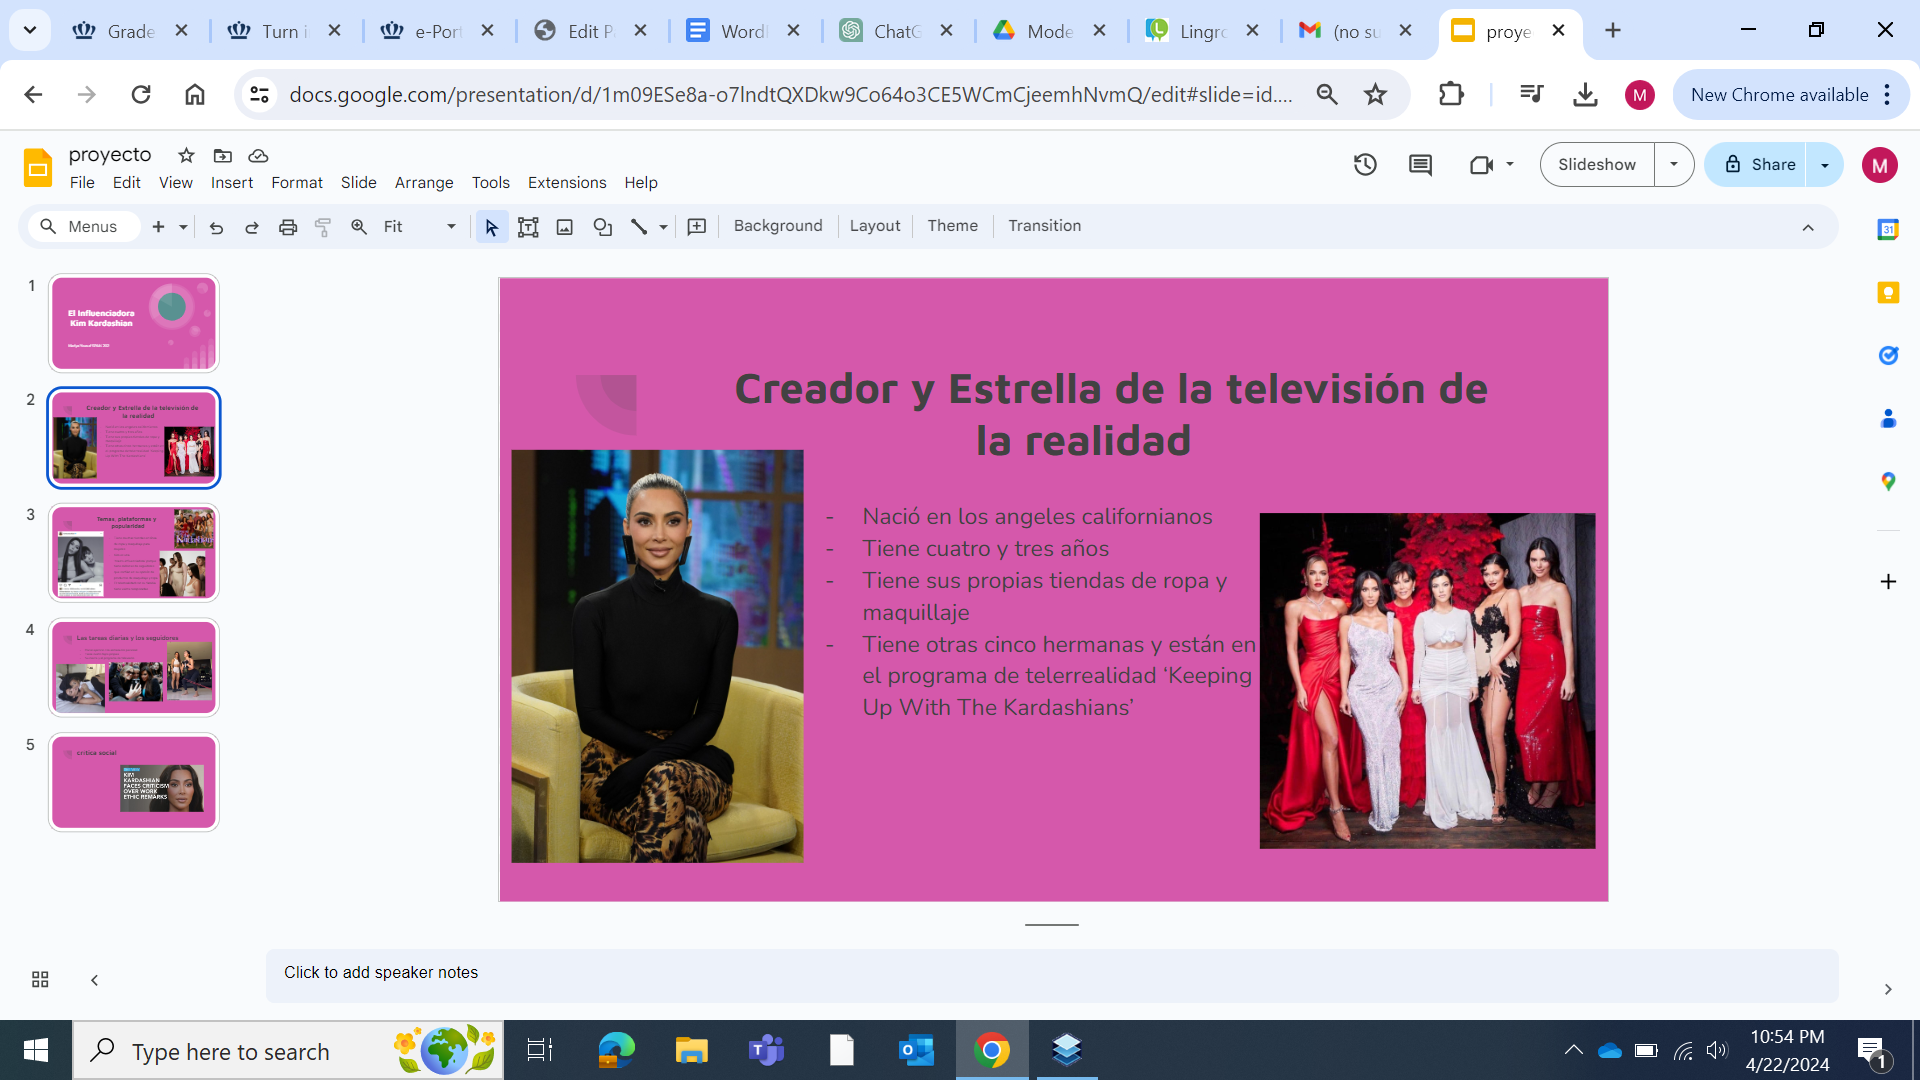Image resolution: width=1920 pixels, height=1080 pixels.
Task: Click the Slideshow button
Action: click(1597, 165)
